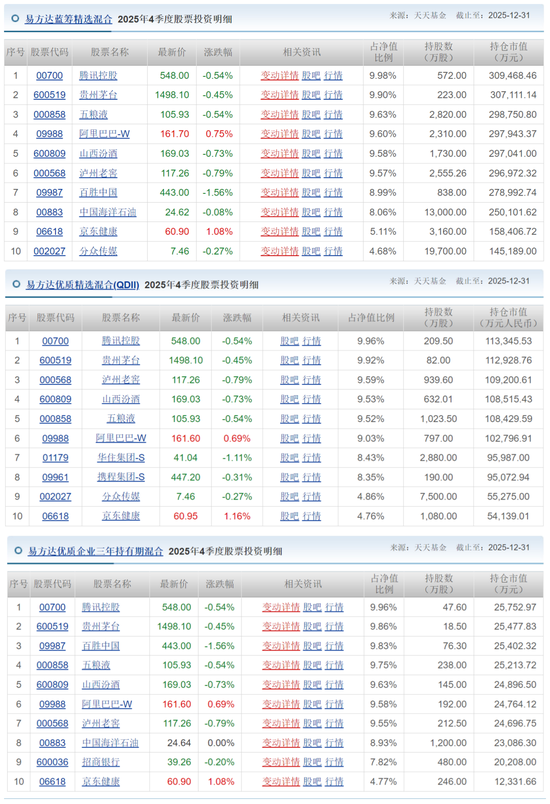Select the 1.16% change value

(x=237, y=516)
